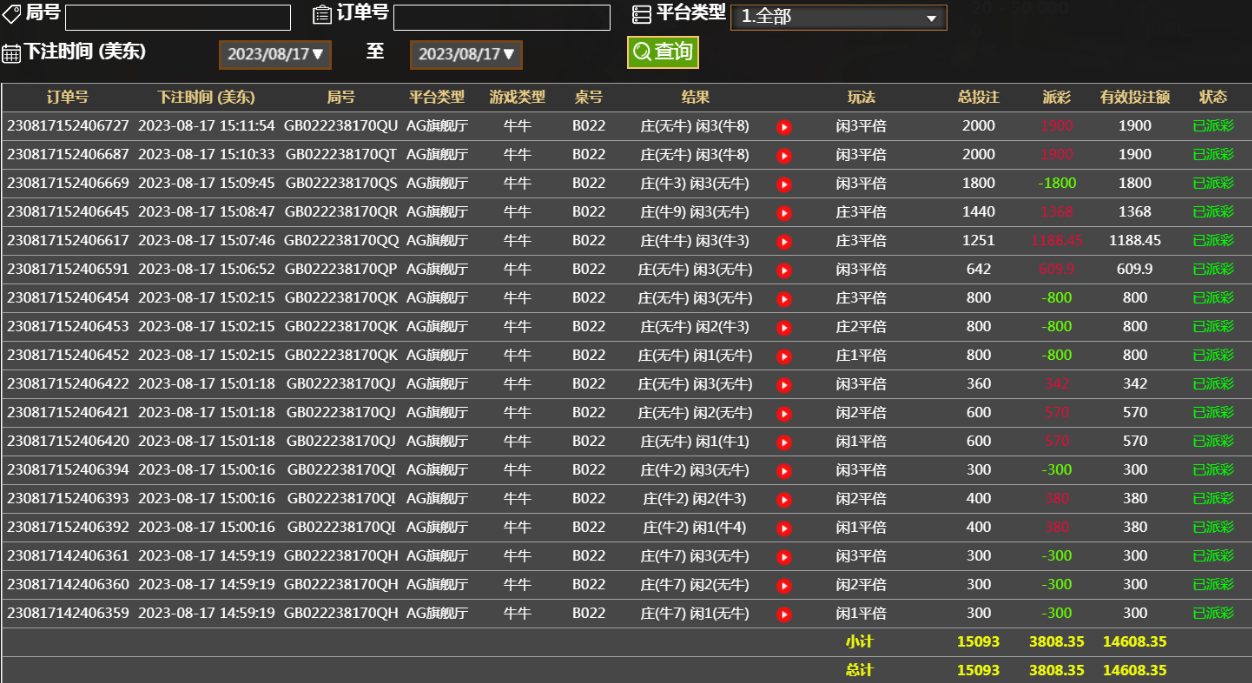Play video replay for order 230817152406617
Image resolution: width=1252 pixels, height=683 pixels.
[784, 242]
